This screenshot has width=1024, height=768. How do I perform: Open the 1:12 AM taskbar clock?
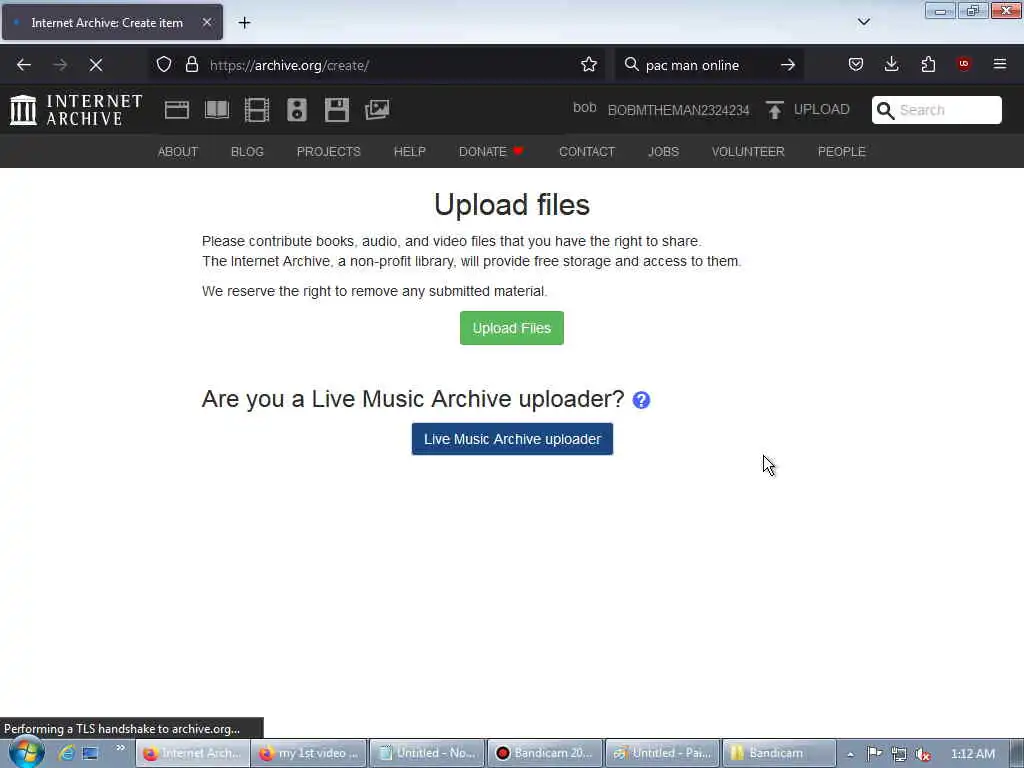(x=973, y=754)
